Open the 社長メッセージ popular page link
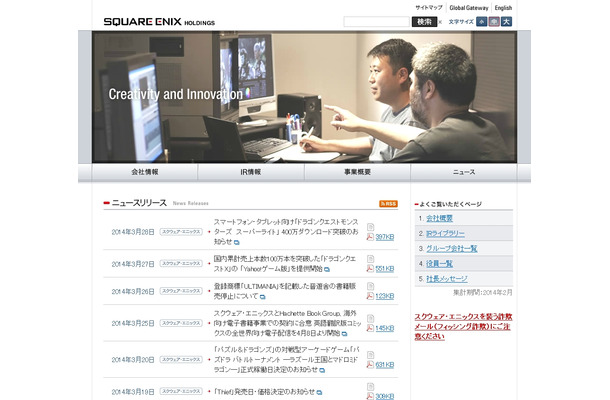610x400 pixels. 447,279
